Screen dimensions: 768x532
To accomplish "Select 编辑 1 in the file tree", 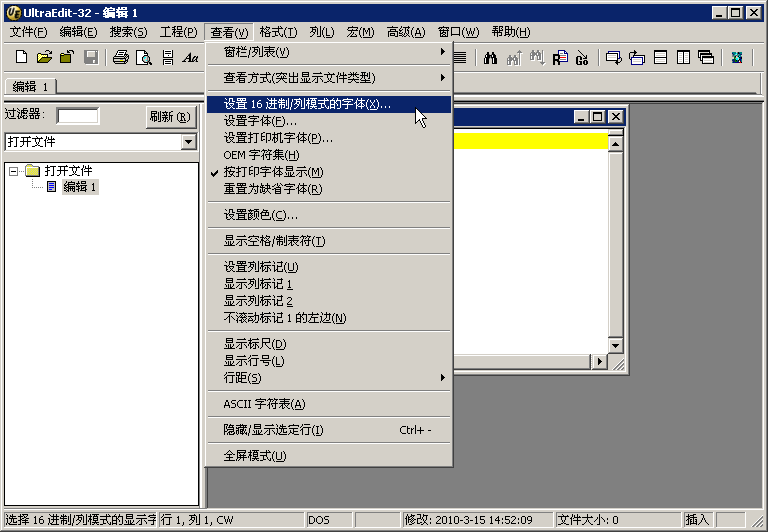I will coord(80,187).
